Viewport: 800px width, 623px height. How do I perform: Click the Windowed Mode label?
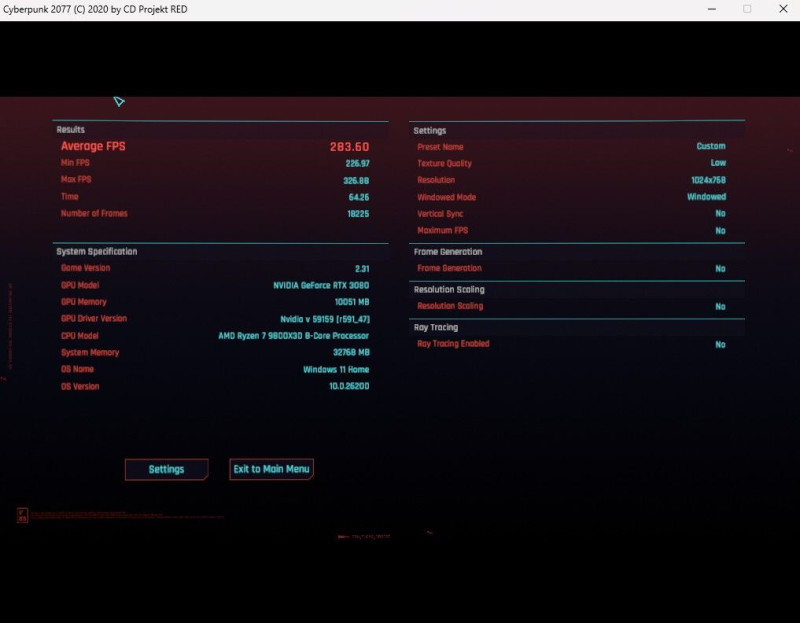[x=446, y=197]
